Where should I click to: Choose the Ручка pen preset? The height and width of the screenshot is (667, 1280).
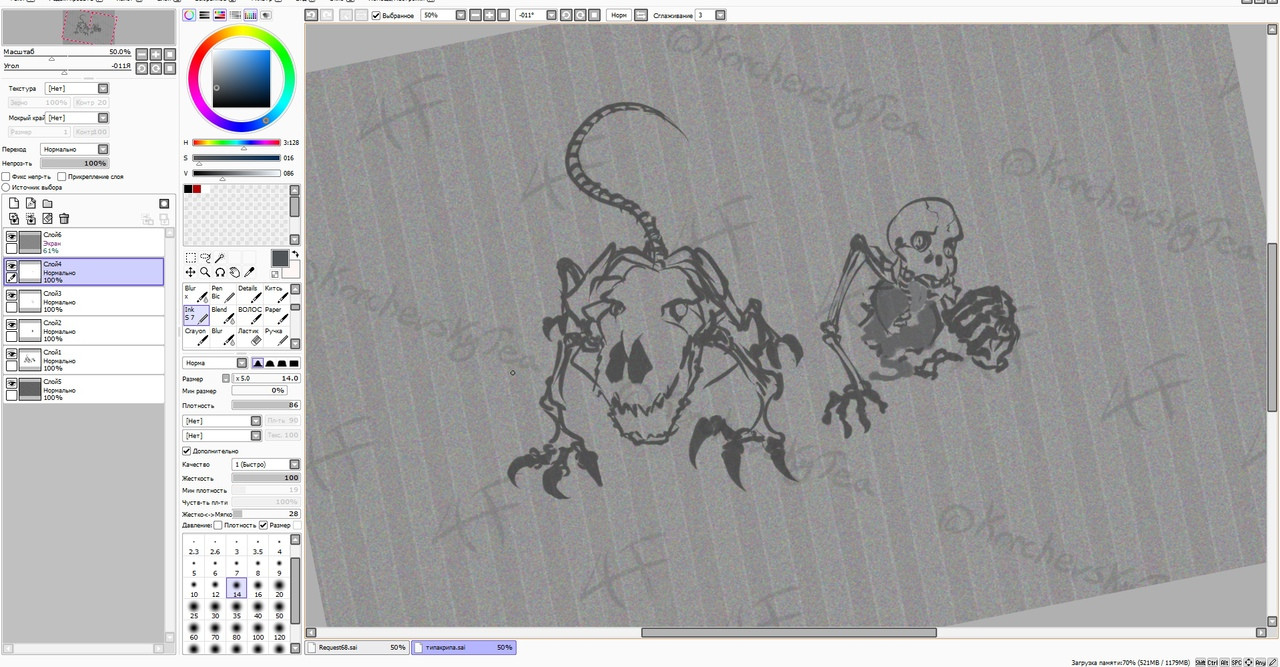click(x=275, y=337)
